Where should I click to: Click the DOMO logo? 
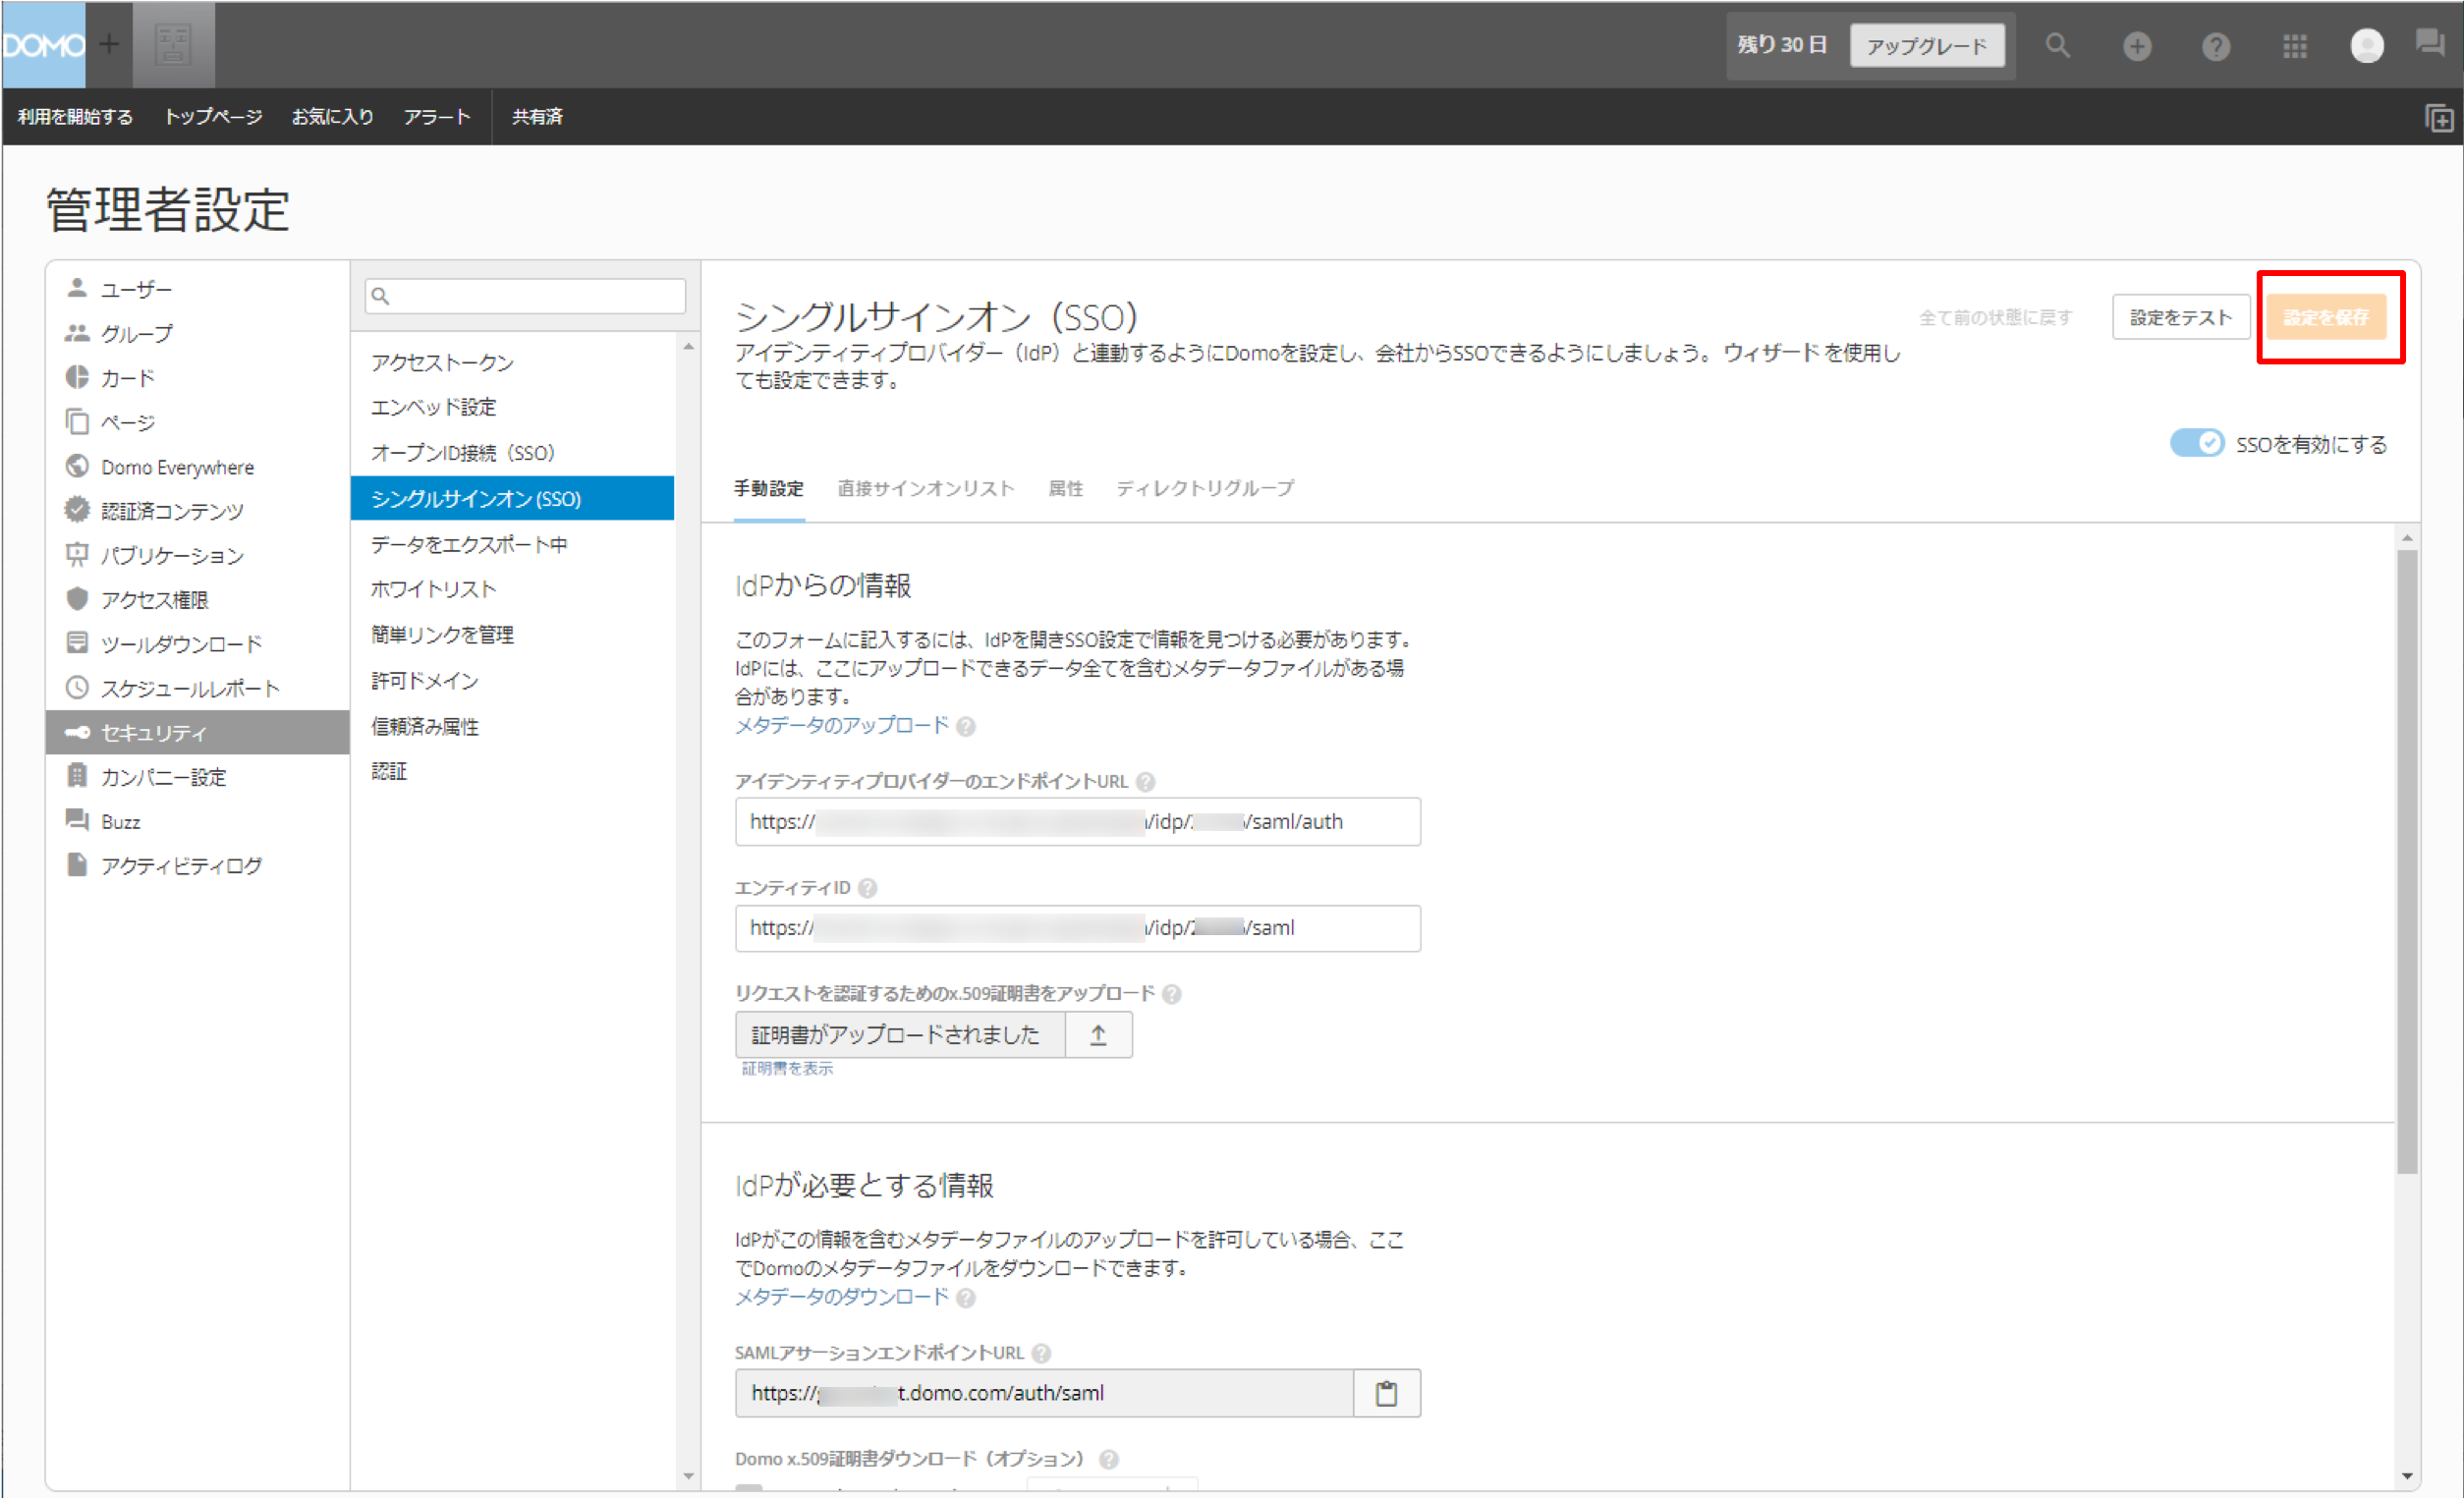point(44,45)
